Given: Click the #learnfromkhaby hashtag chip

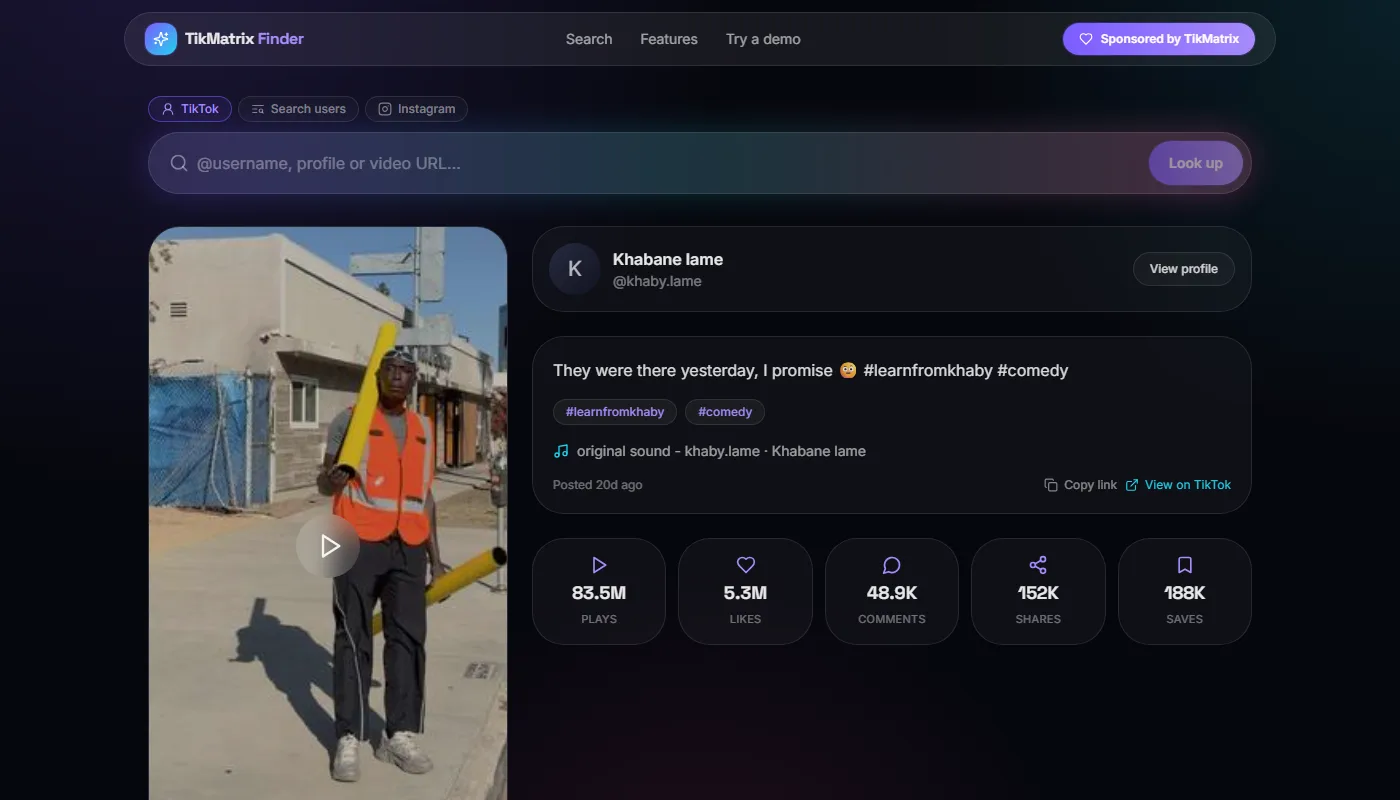Looking at the screenshot, I should (615, 412).
